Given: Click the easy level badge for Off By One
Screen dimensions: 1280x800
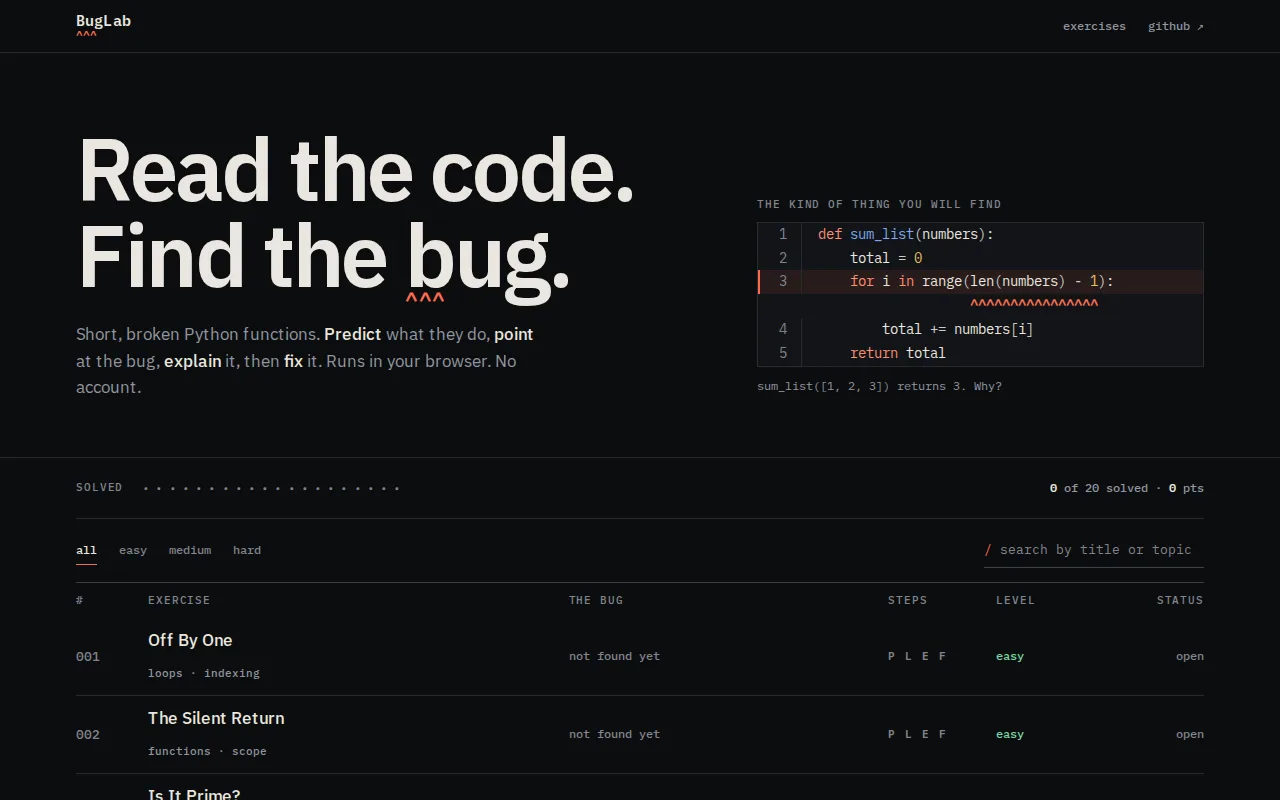Looking at the screenshot, I should pos(1010,657).
